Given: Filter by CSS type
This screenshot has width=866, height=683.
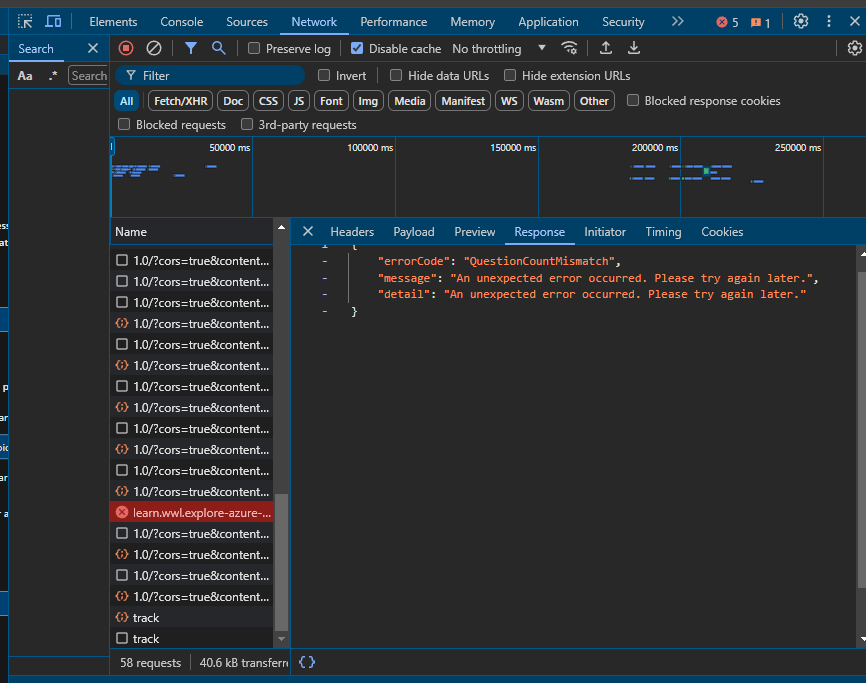Looking at the screenshot, I should click(x=268, y=101).
